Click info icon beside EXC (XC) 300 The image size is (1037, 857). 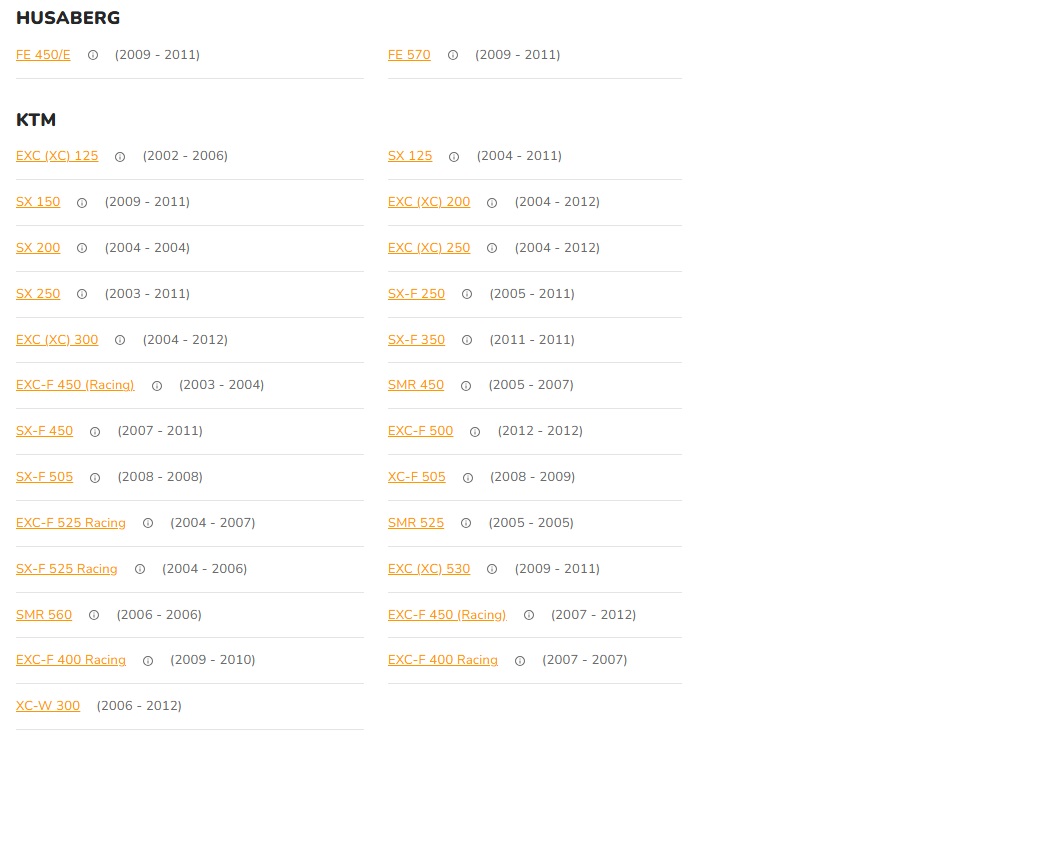(x=120, y=340)
